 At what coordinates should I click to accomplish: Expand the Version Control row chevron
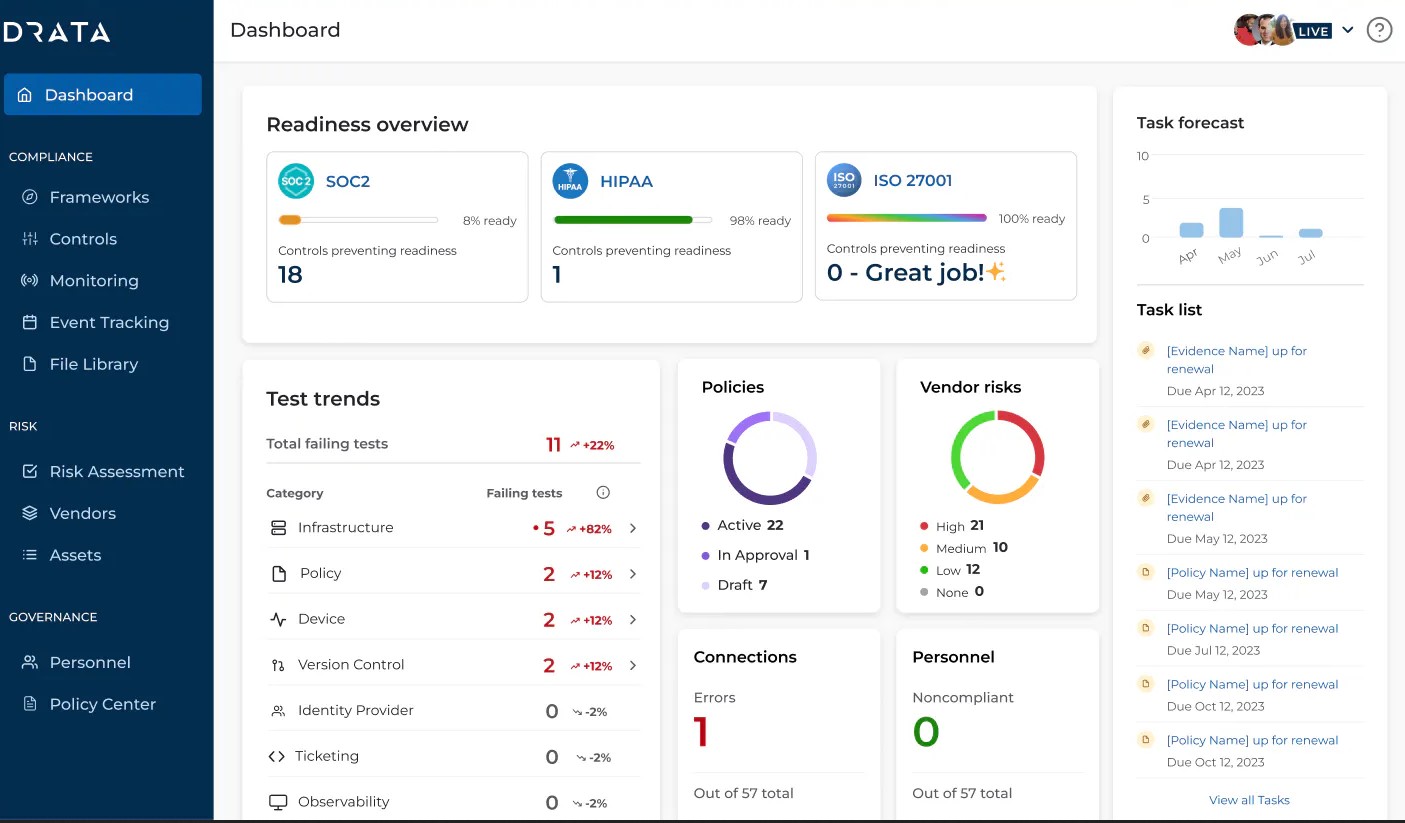[x=633, y=666]
